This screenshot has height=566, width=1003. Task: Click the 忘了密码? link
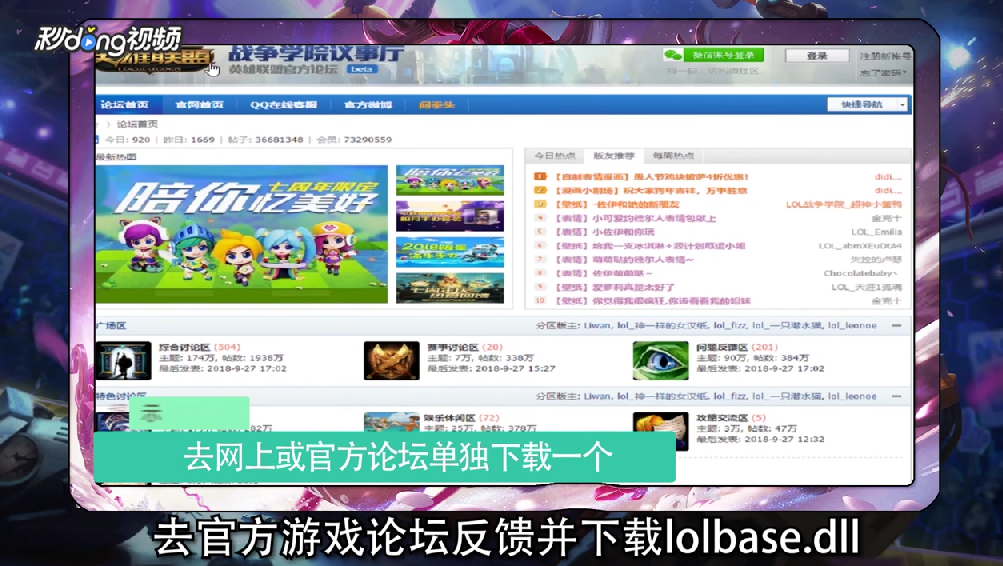pyautogui.click(x=883, y=72)
